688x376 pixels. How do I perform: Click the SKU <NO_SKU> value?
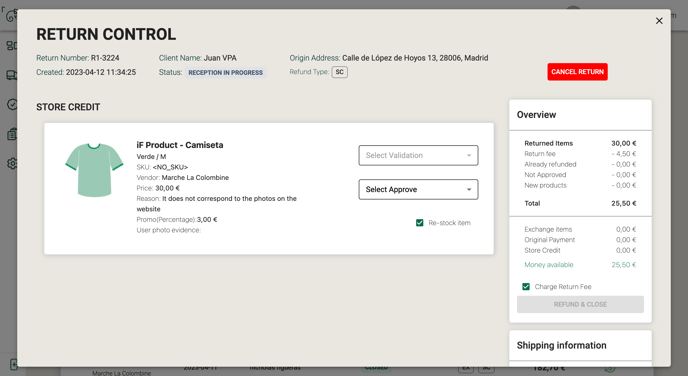[170, 167]
